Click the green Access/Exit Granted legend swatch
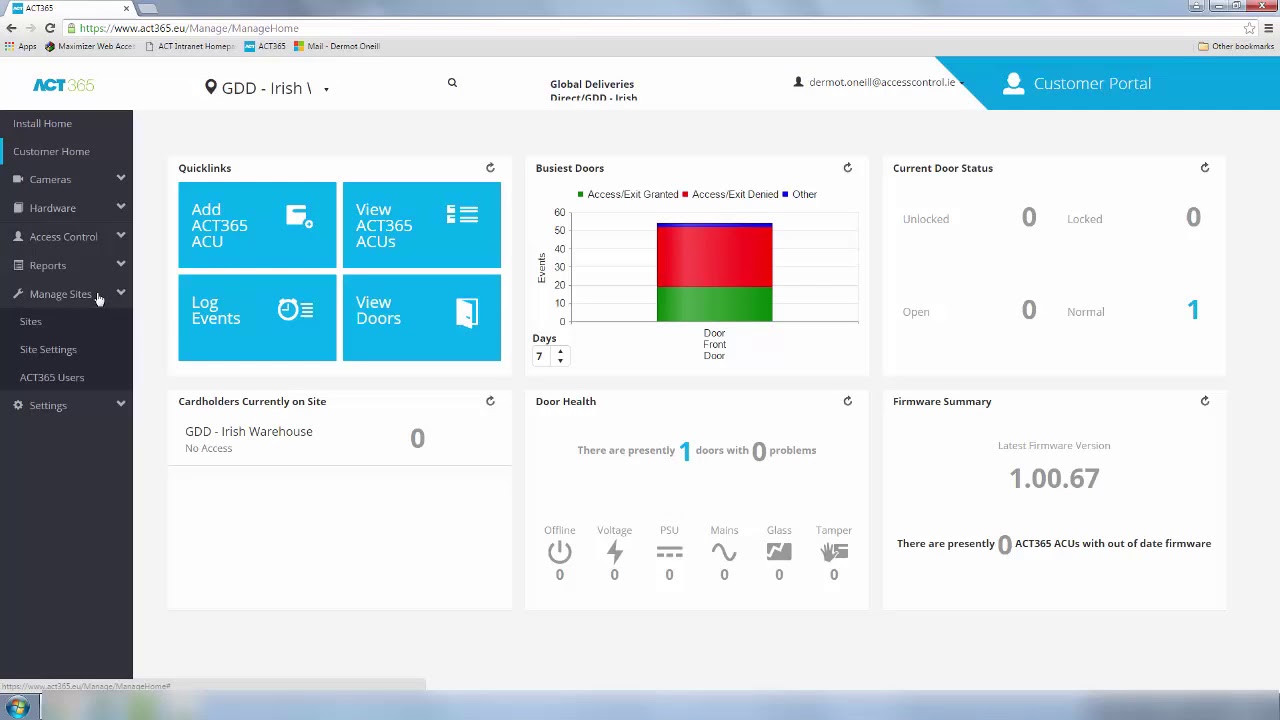The image size is (1280, 720). point(580,194)
